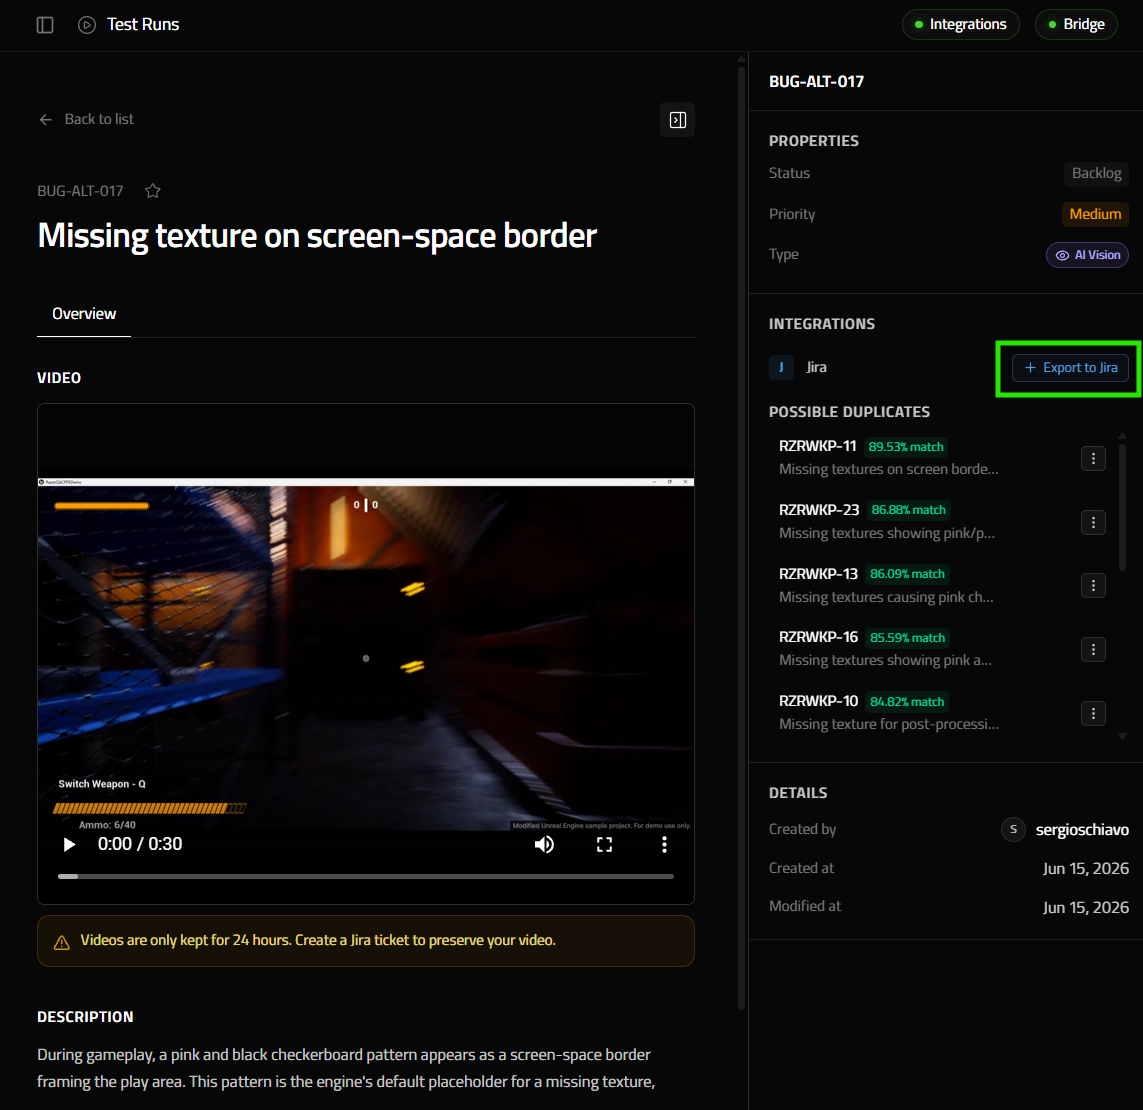Click the 85.59% match badge
1143x1110 pixels.
907,638
